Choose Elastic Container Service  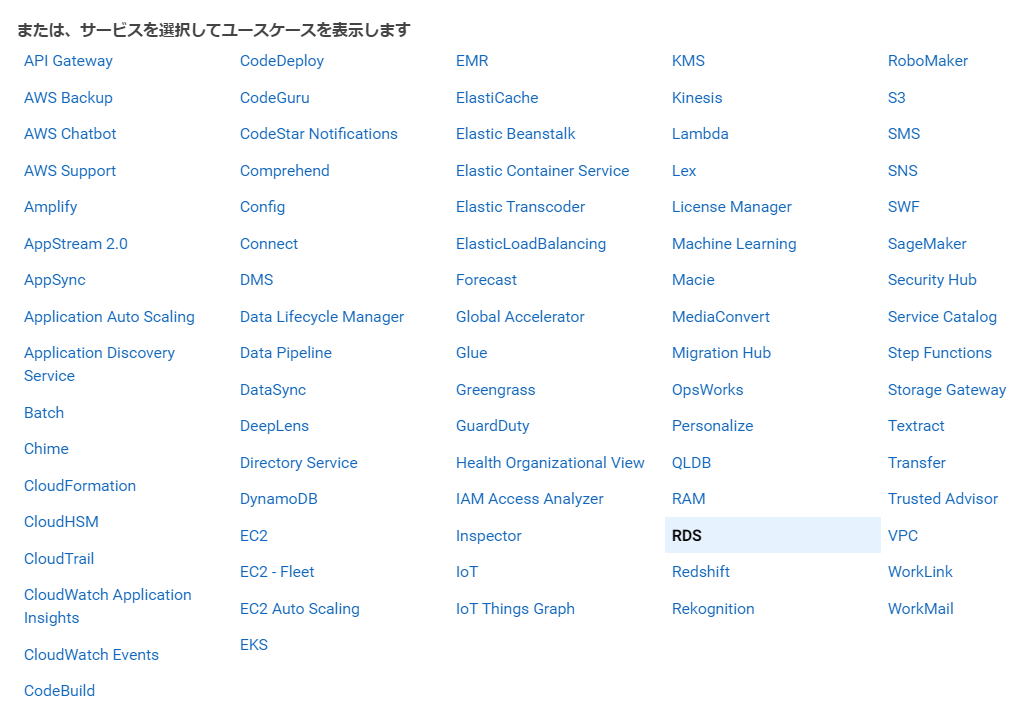[542, 171]
